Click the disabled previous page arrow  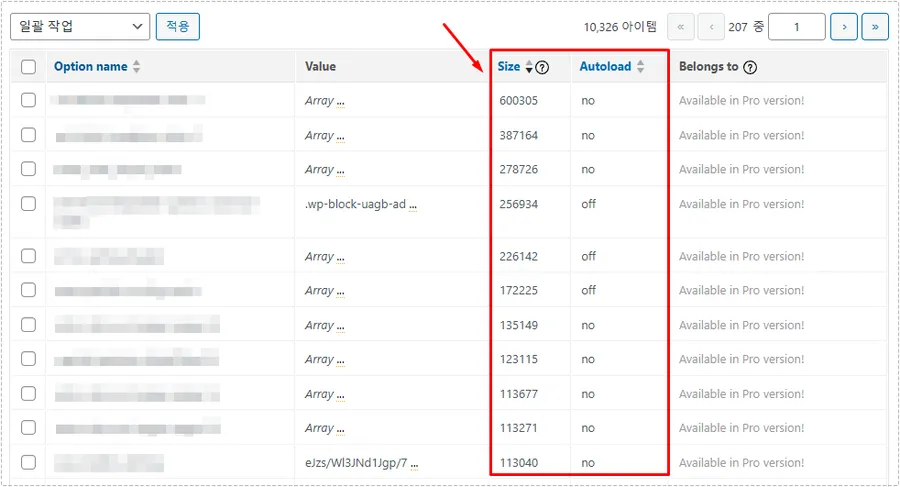point(711,26)
